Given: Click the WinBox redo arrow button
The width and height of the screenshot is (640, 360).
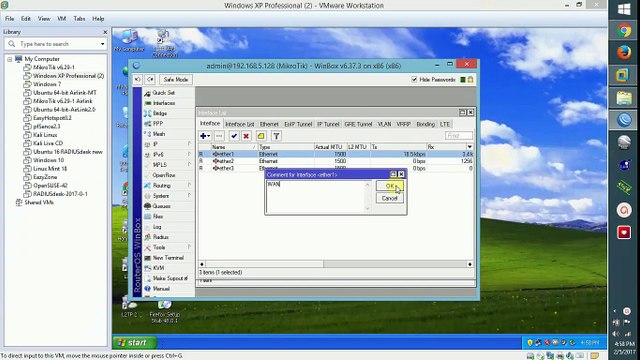Looking at the screenshot, I should pyautogui.click(x=150, y=80).
